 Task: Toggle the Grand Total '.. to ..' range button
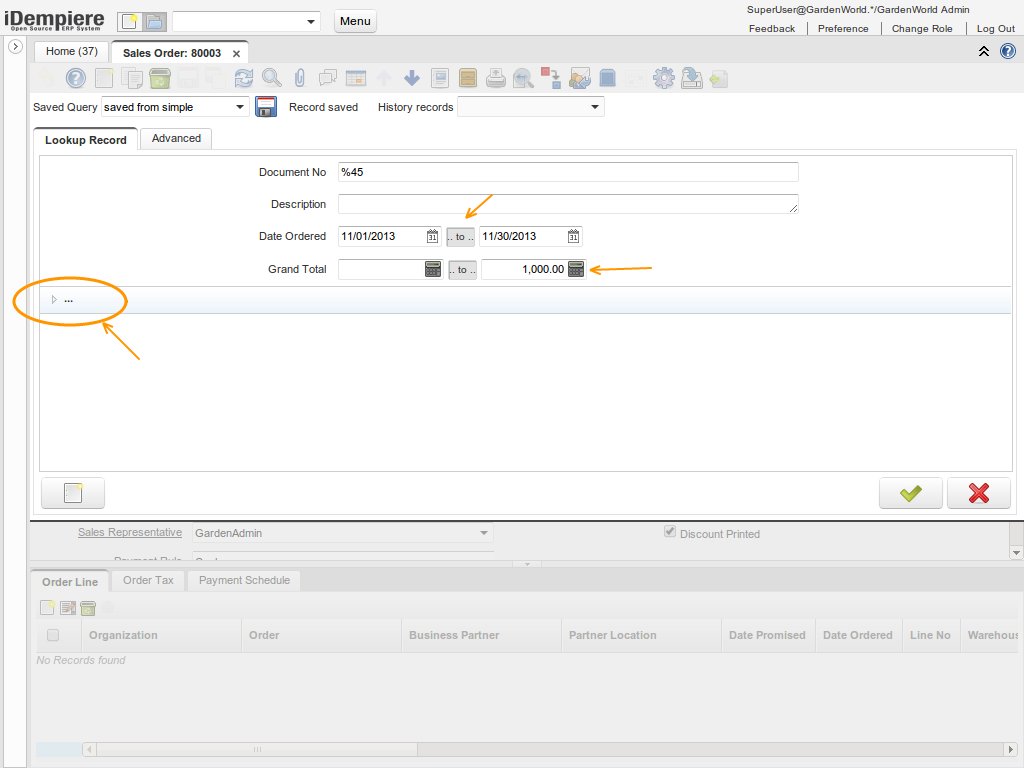(x=462, y=269)
